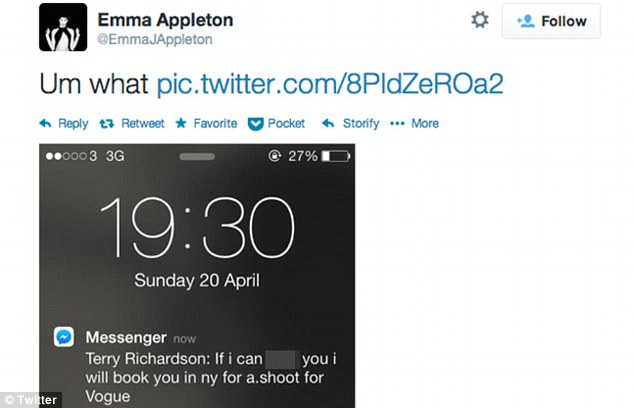Click the Messenger app icon in notification
This screenshot has height=408, width=634.
click(63, 337)
